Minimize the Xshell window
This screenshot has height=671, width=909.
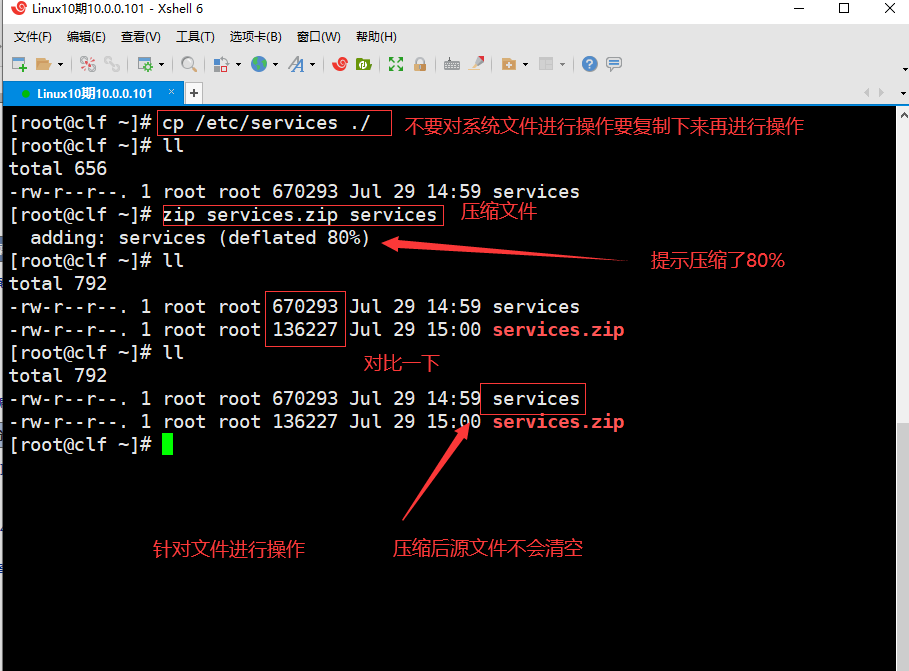coord(799,8)
